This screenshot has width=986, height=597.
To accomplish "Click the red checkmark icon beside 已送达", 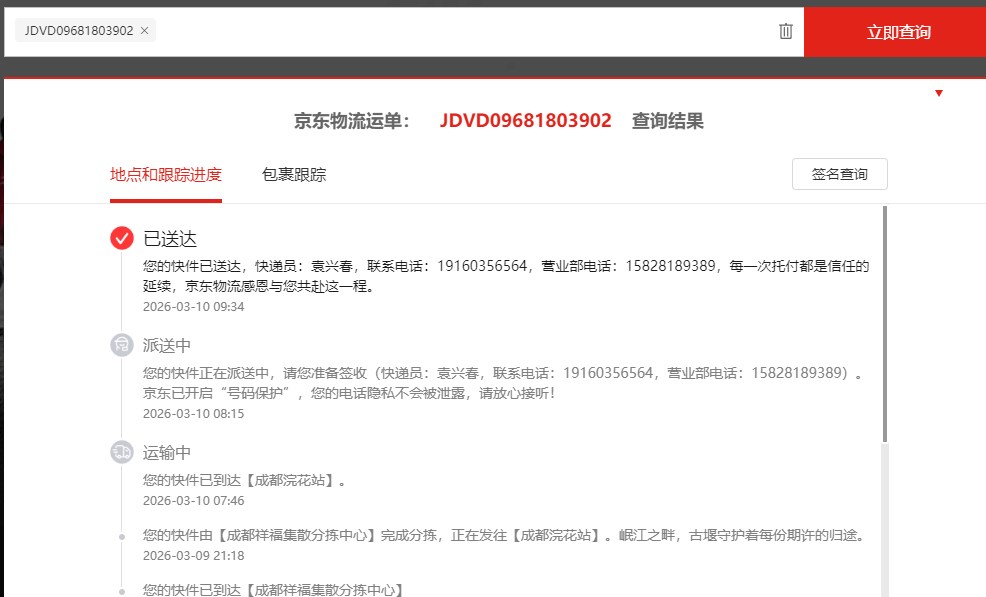I will pos(122,238).
